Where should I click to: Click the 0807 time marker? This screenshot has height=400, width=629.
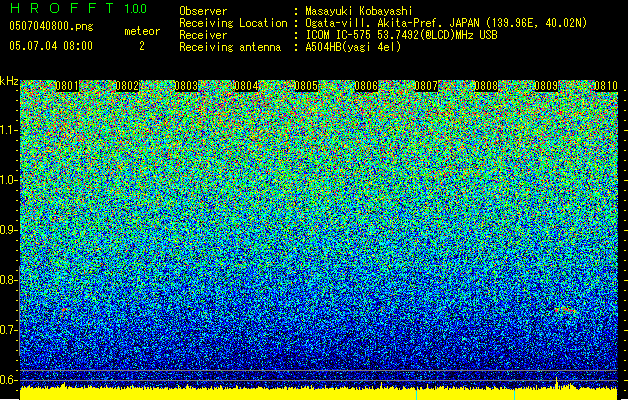tap(426, 86)
